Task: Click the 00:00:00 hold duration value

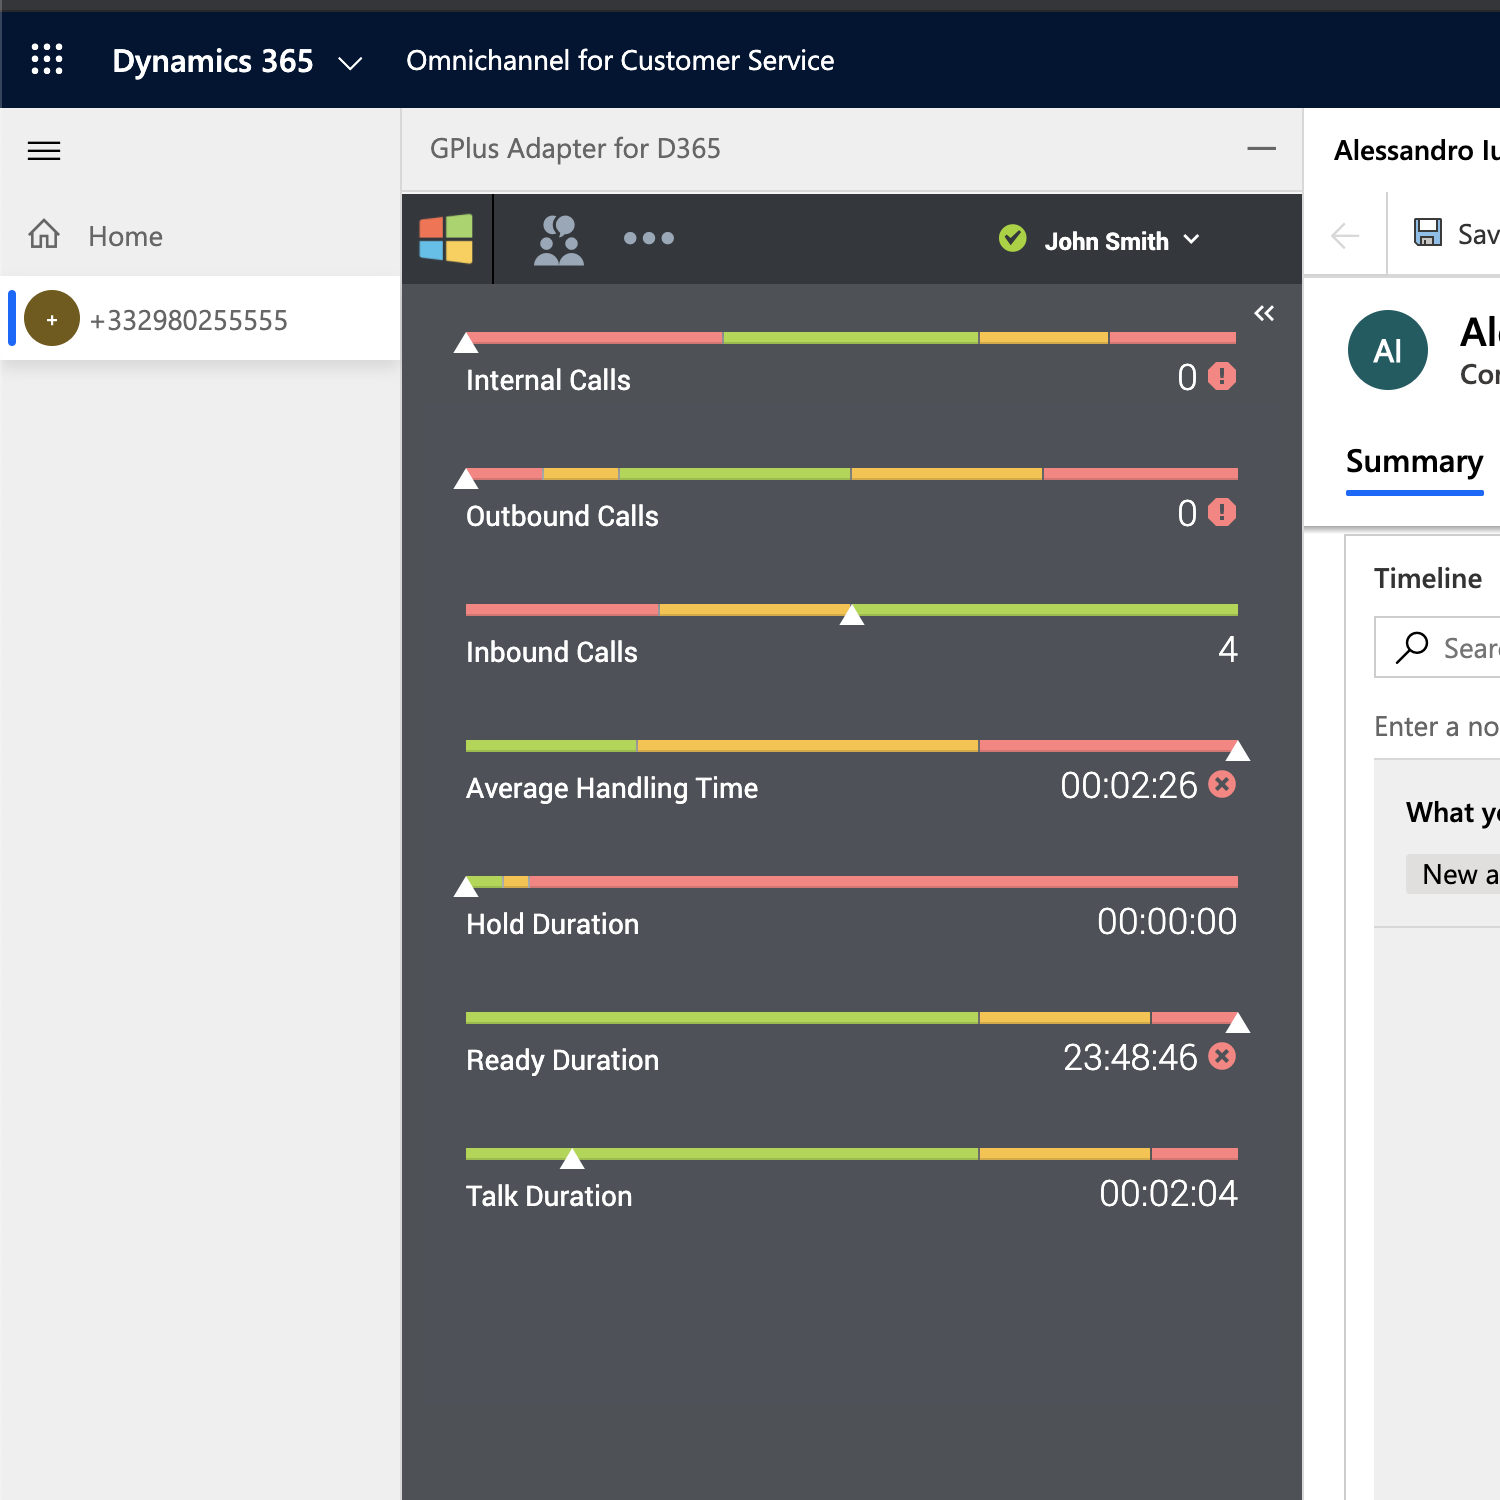Action: [1167, 922]
